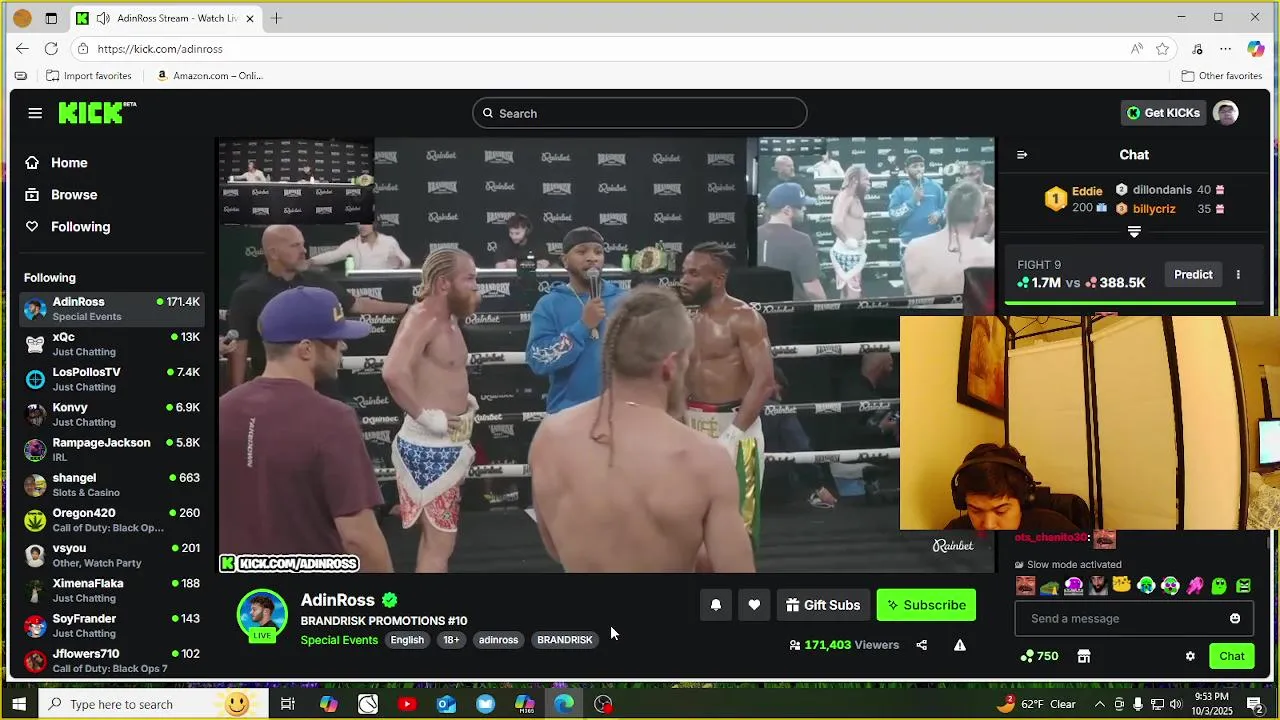Open Other favorites folder

(1221, 76)
